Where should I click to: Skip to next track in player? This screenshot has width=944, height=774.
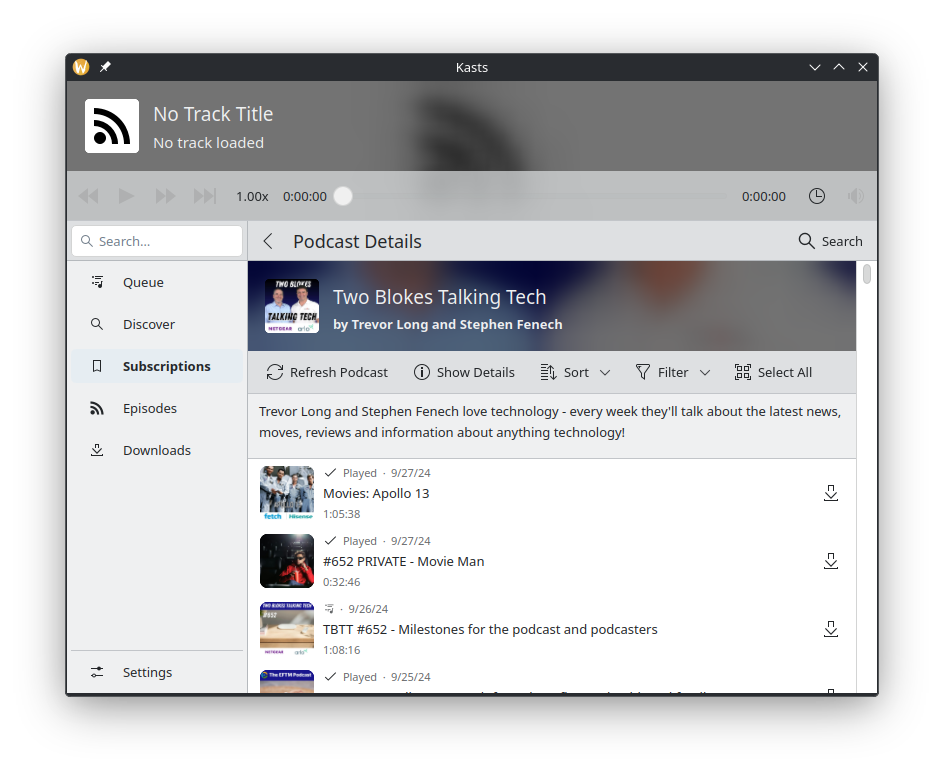(x=204, y=196)
